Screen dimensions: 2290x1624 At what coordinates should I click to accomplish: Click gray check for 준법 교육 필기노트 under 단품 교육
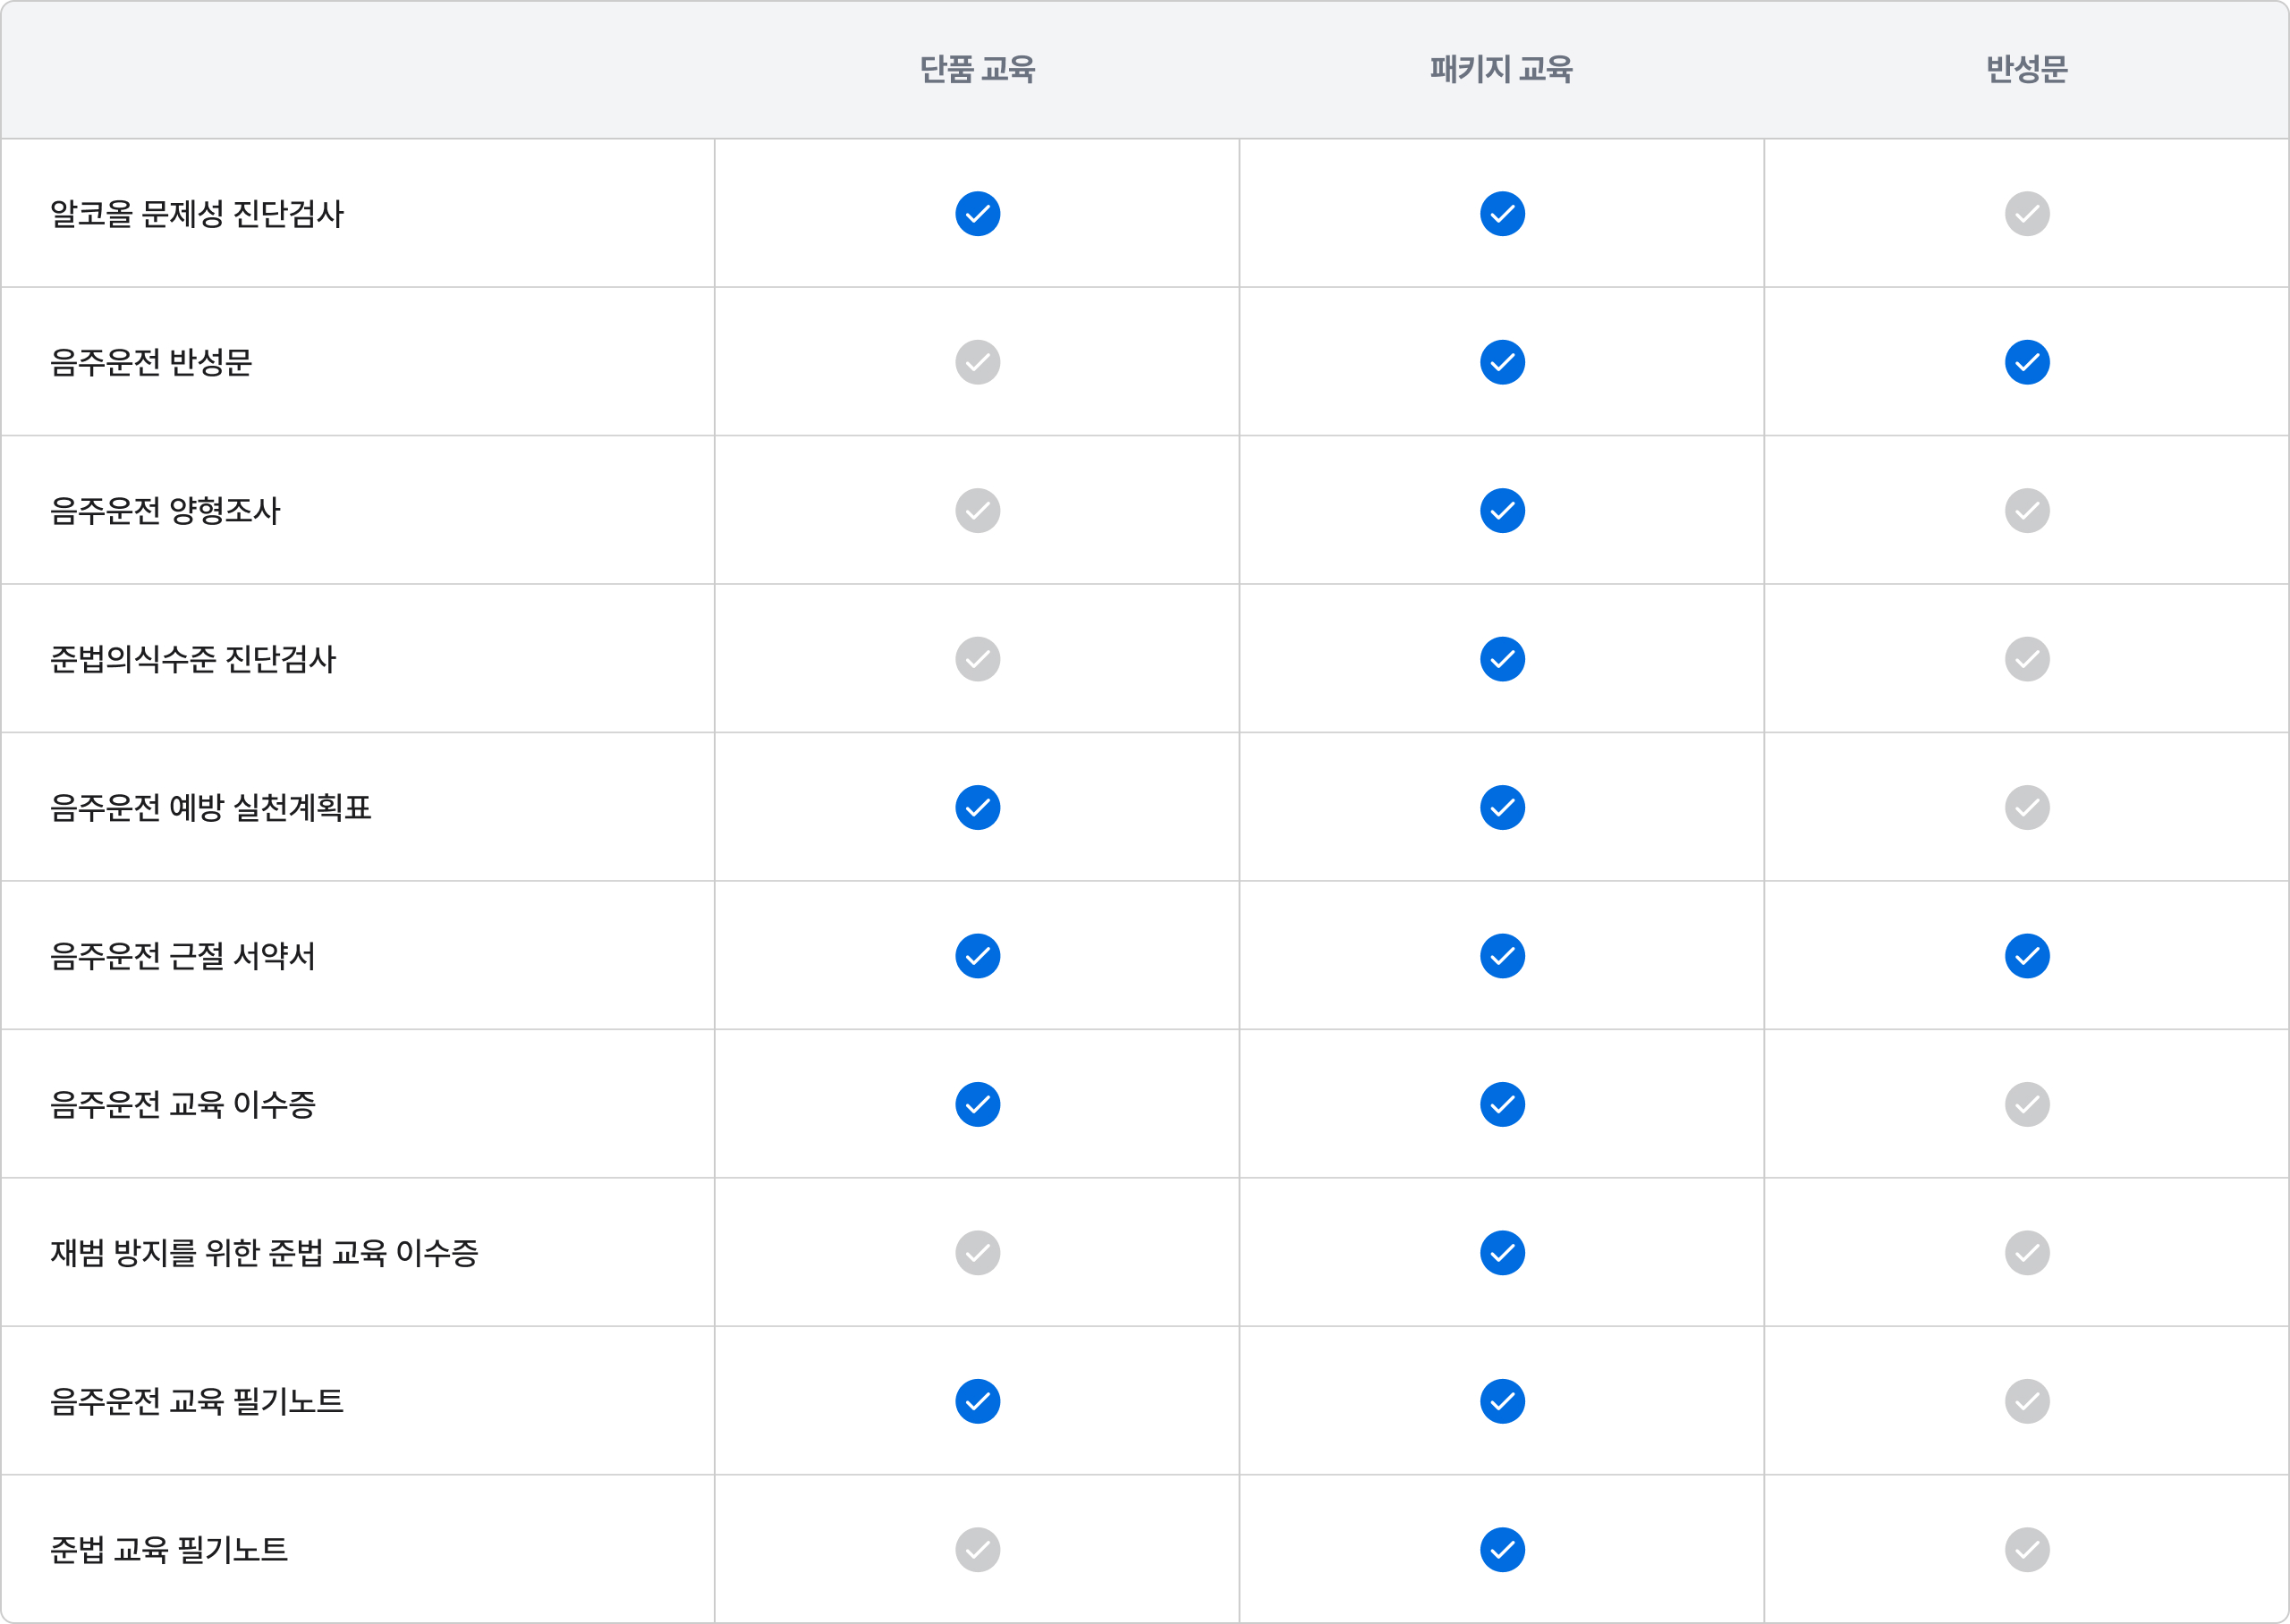tap(977, 1550)
